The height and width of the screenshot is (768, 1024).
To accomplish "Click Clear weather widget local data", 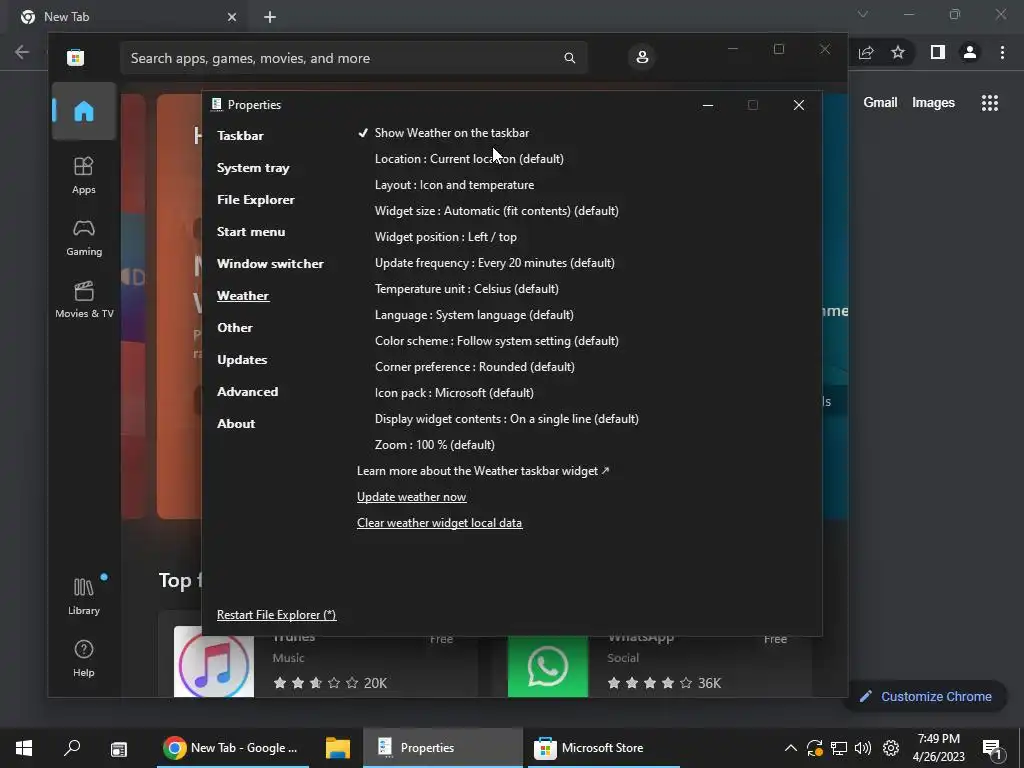I will click(440, 523).
